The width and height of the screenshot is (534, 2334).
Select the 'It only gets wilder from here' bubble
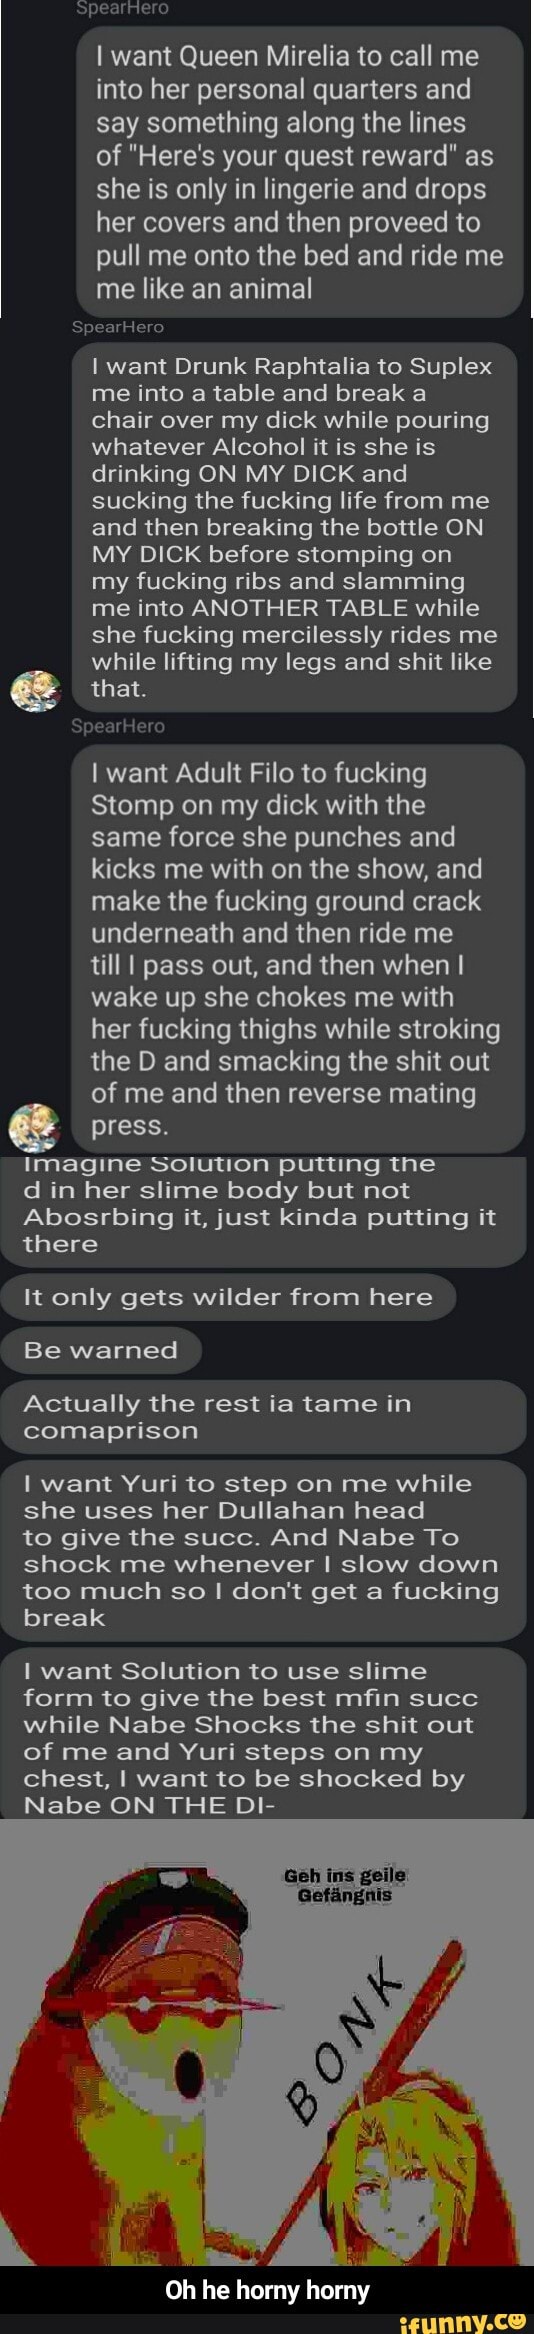[228, 1297]
